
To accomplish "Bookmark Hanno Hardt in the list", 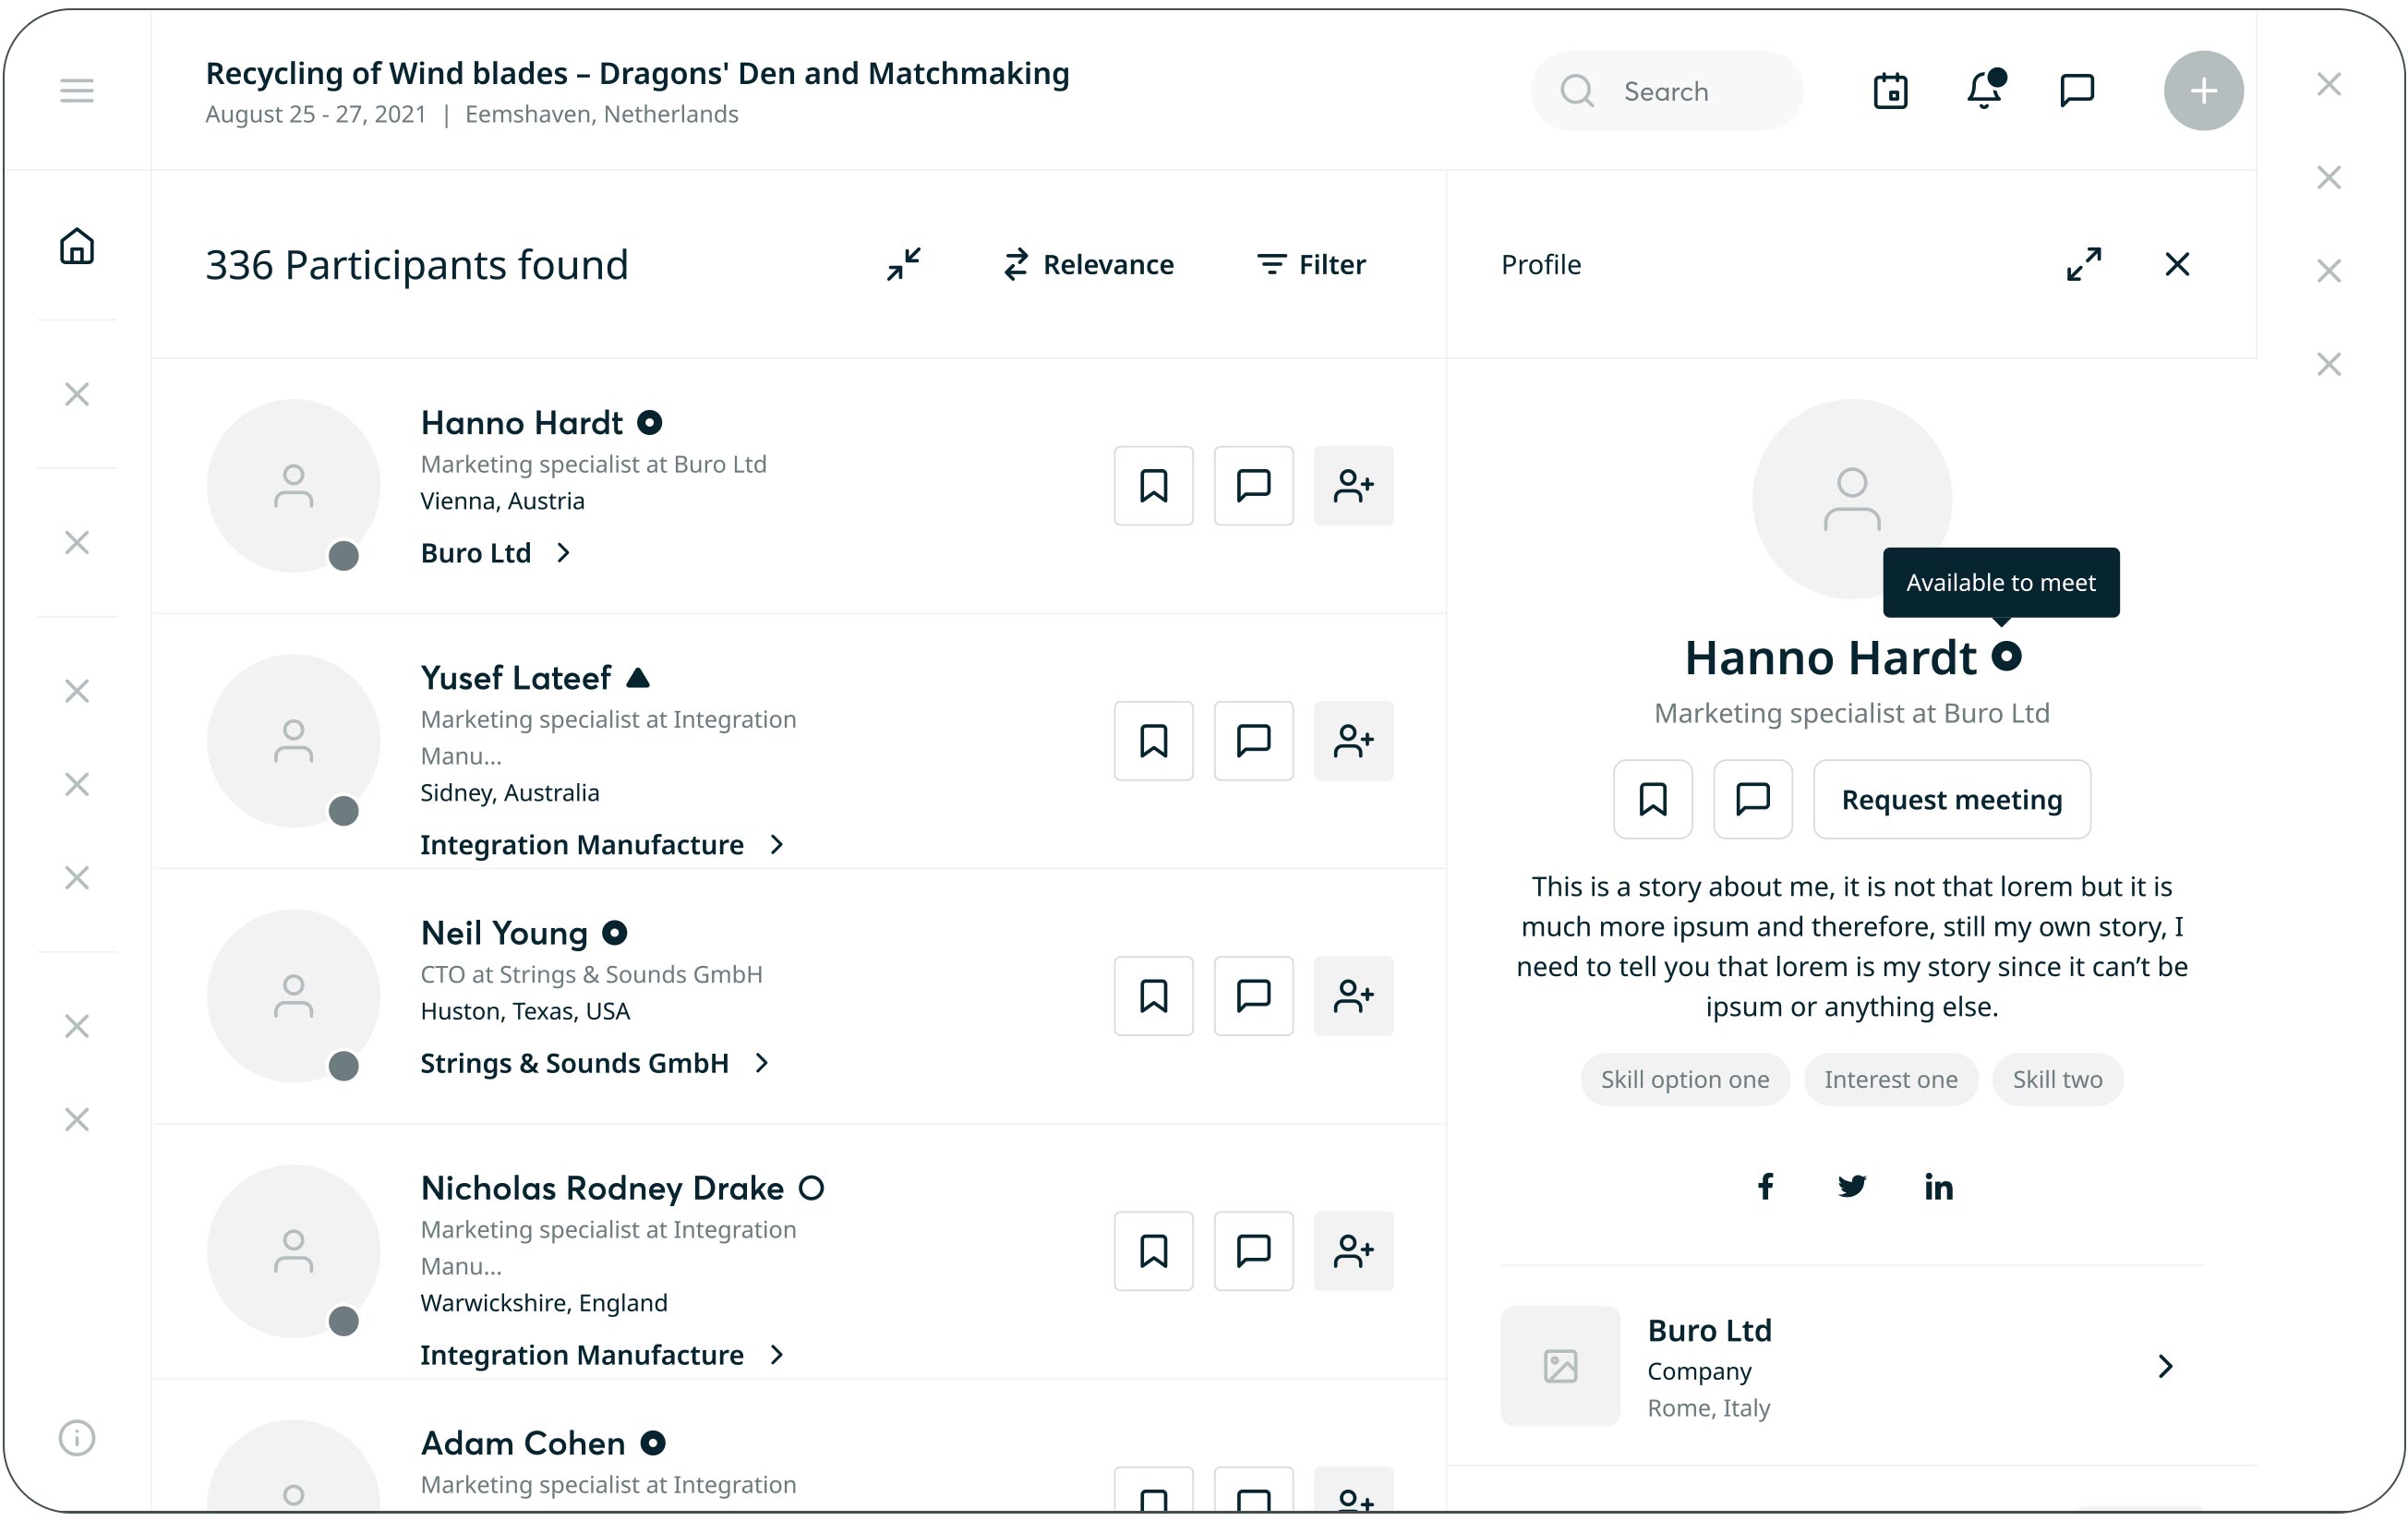I will click(x=1153, y=486).
